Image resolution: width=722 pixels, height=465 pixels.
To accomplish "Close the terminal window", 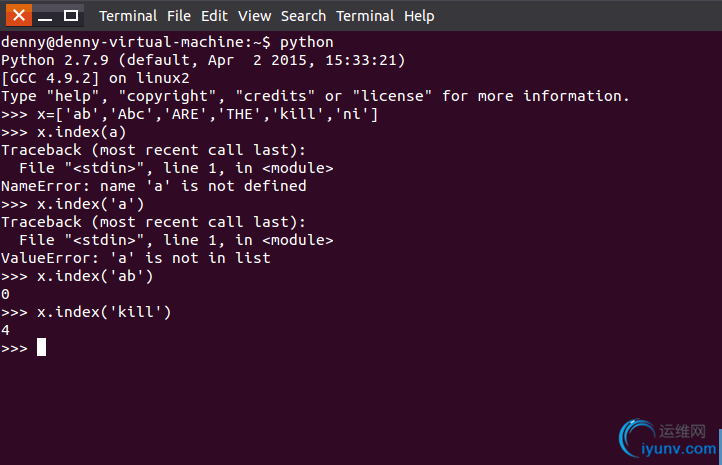I will [19, 15].
